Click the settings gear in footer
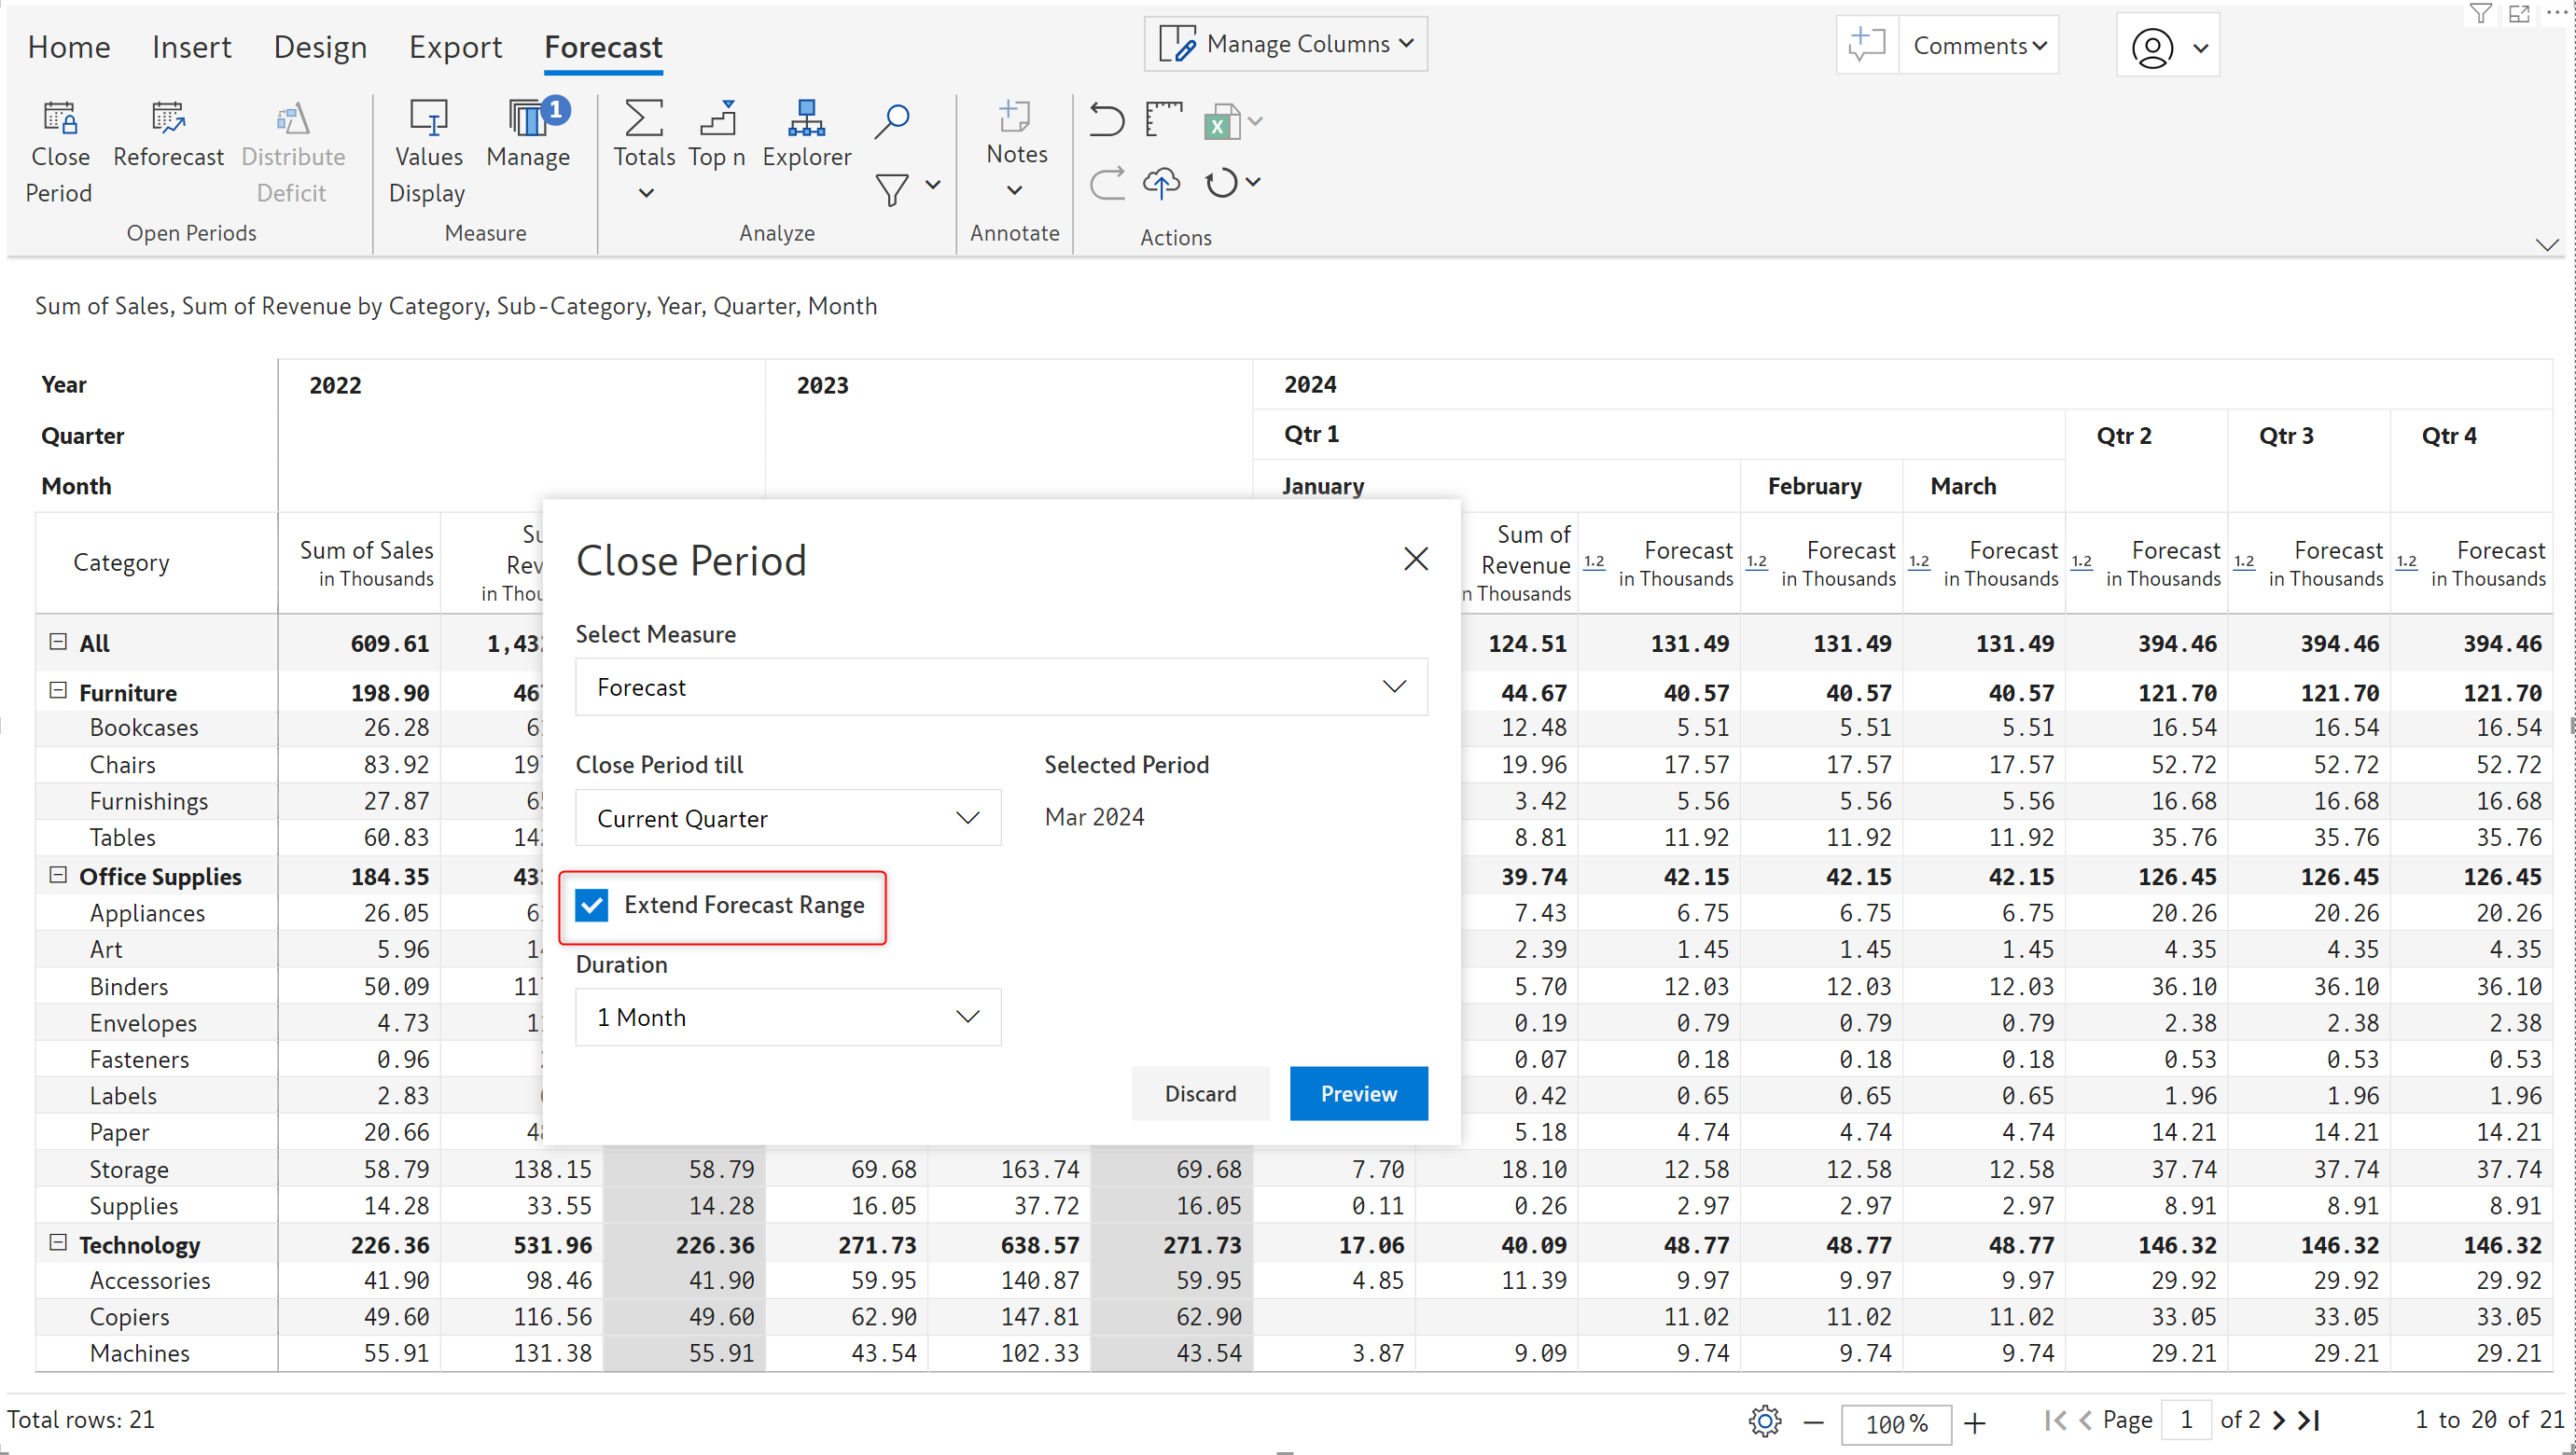This screenshot has width=2576, height=1455. pos(1765,1420)
